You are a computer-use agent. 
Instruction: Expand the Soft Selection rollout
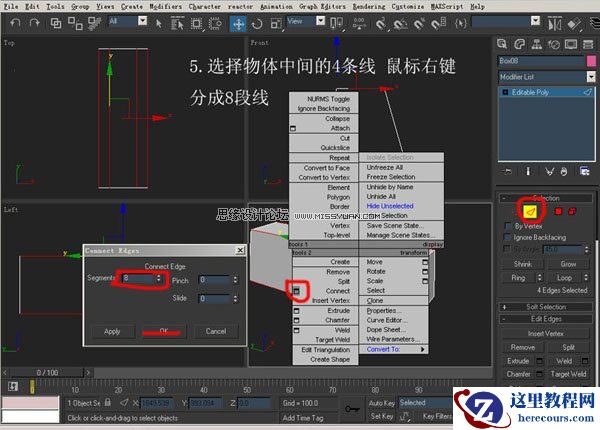[546, 307]
